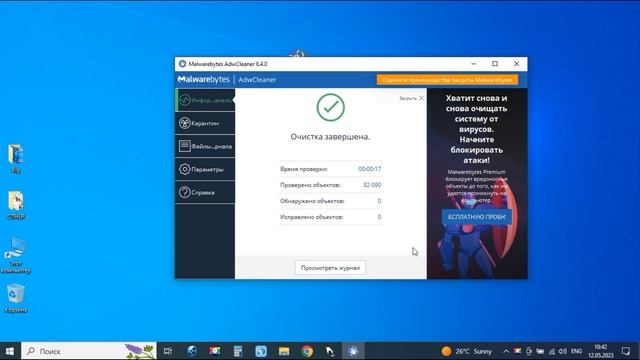The width and height of the screenshot is (640, 360).
Task: Maximize the AdwCleaner window
Action: 495,64
